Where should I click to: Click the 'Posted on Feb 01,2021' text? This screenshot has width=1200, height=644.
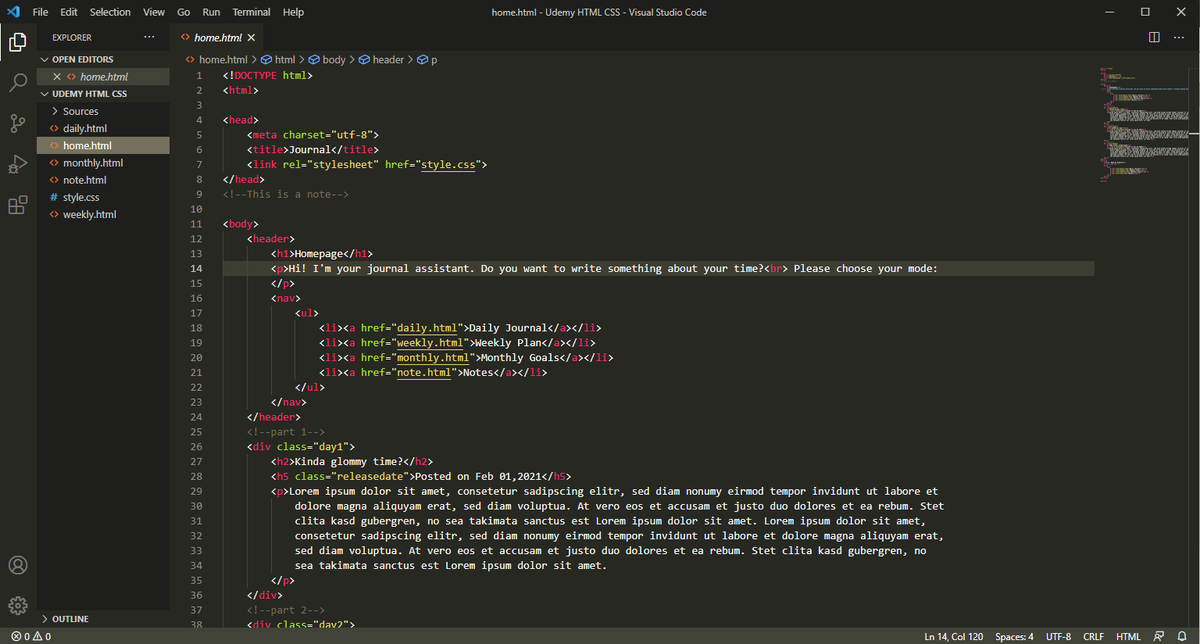(x=478, y=476)
